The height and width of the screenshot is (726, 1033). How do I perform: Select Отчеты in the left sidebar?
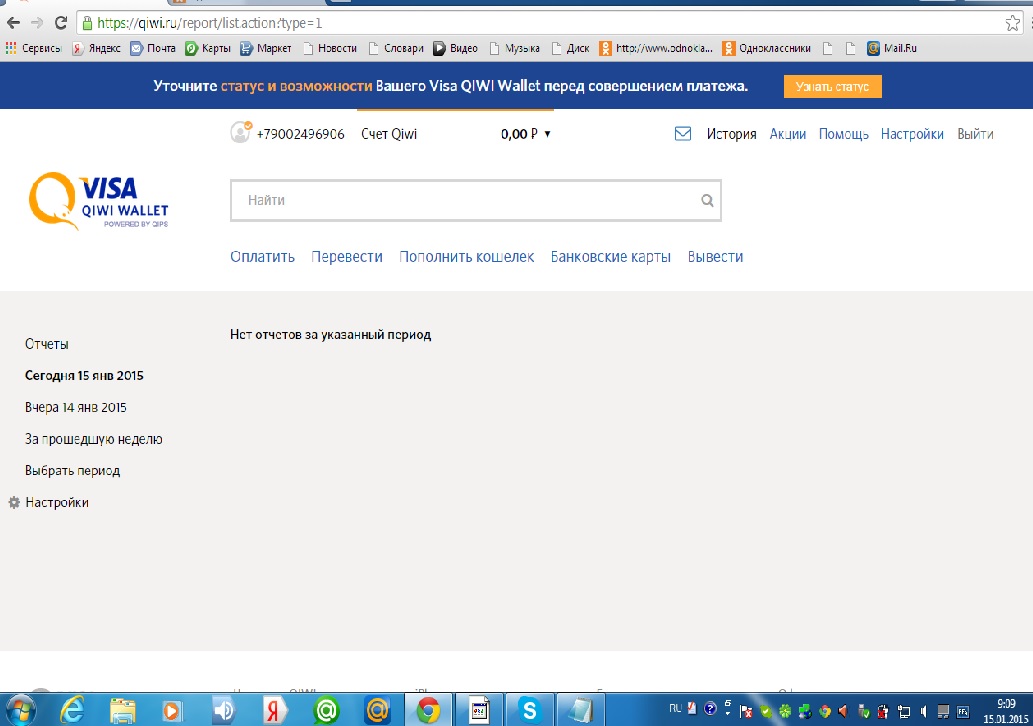pos(47,344)
